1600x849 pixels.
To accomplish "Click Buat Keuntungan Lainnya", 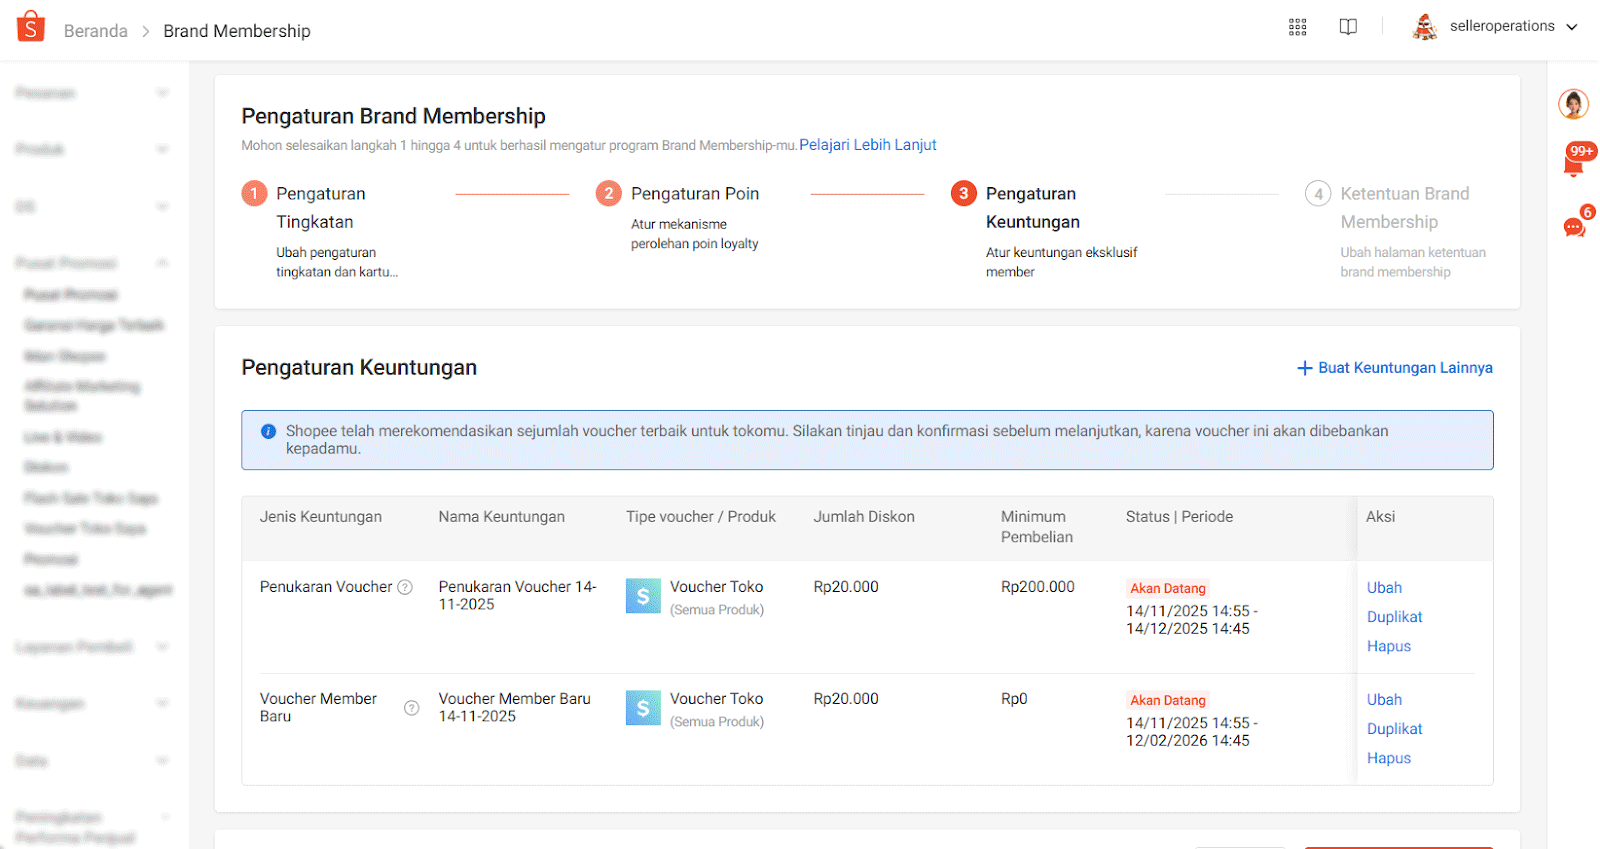I will pyautogui.click(x=1395, y=368).
